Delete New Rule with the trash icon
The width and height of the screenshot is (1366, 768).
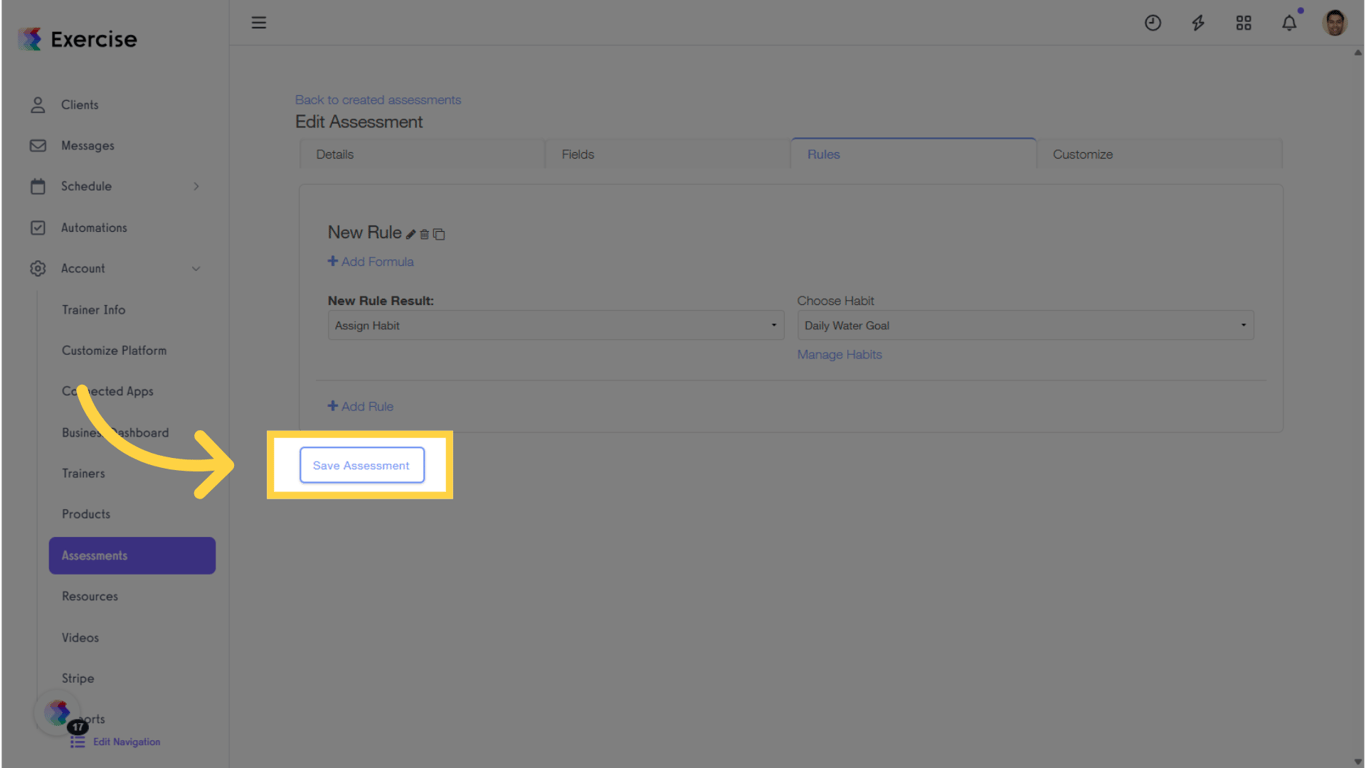424,233
